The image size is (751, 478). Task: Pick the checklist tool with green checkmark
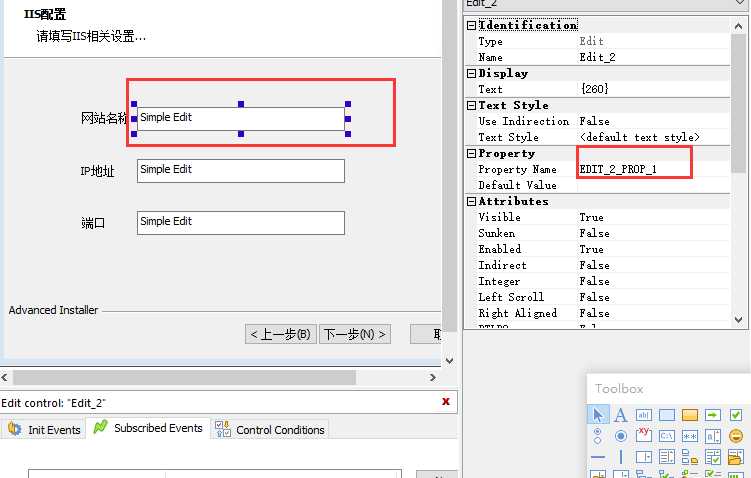[x=713, y=457]
